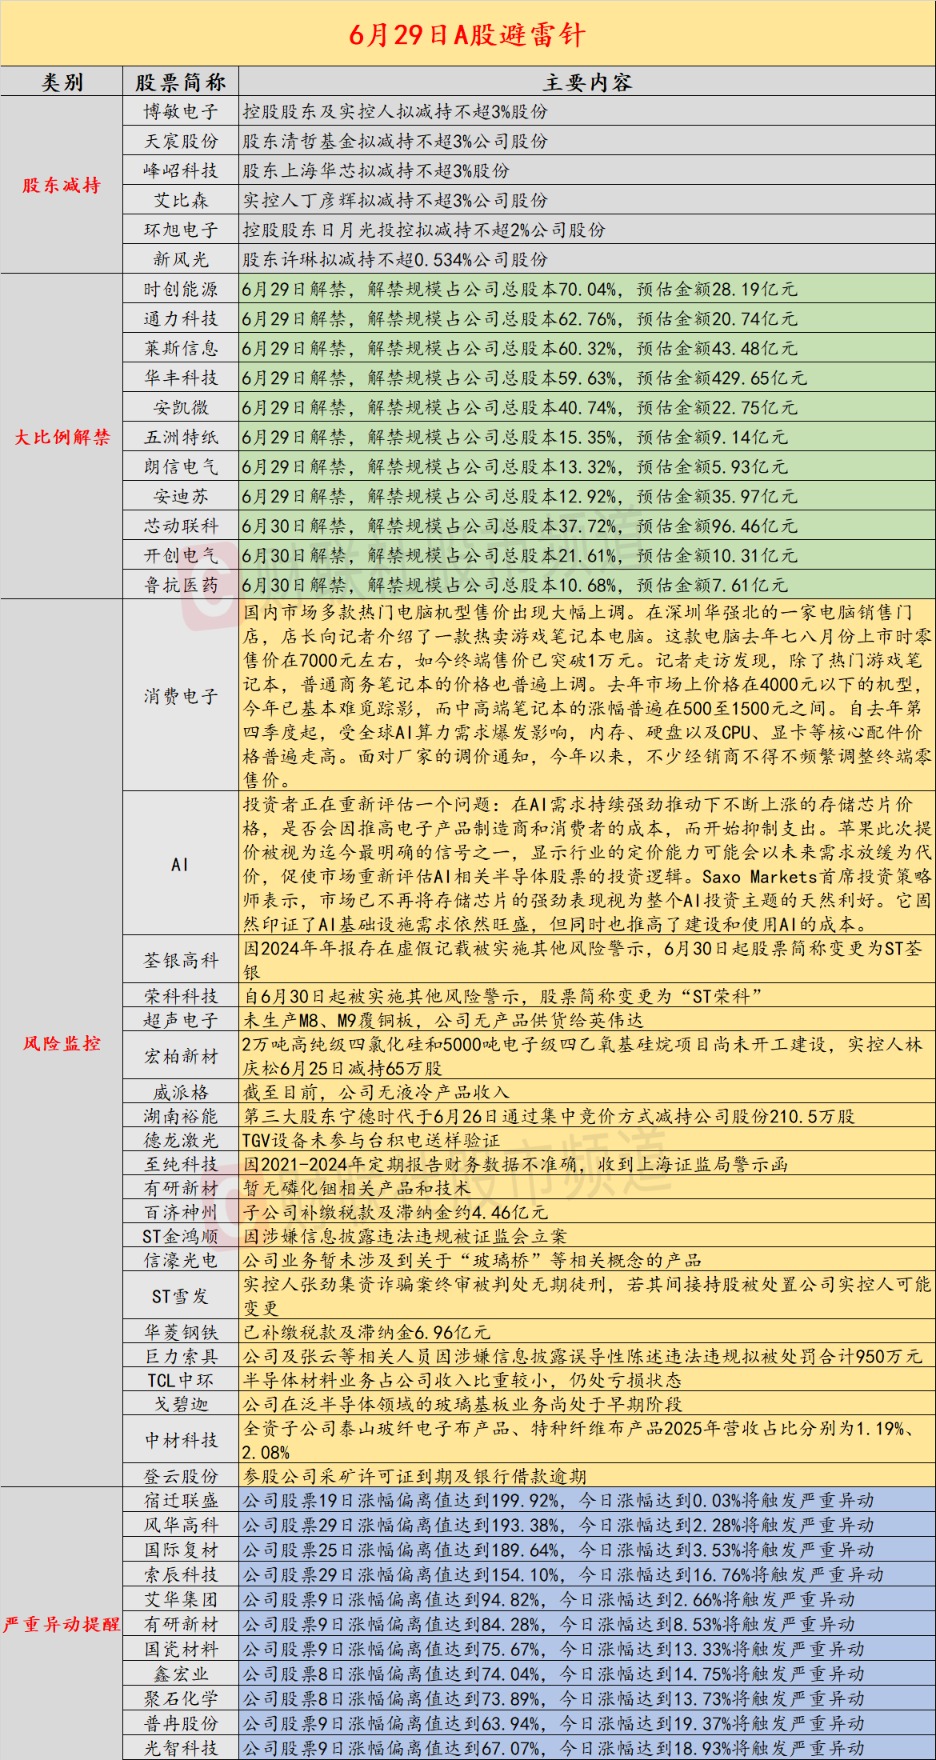Select stock name 艾华集团
This screenshot has width=936, height=1760.
pos(181,1599)
